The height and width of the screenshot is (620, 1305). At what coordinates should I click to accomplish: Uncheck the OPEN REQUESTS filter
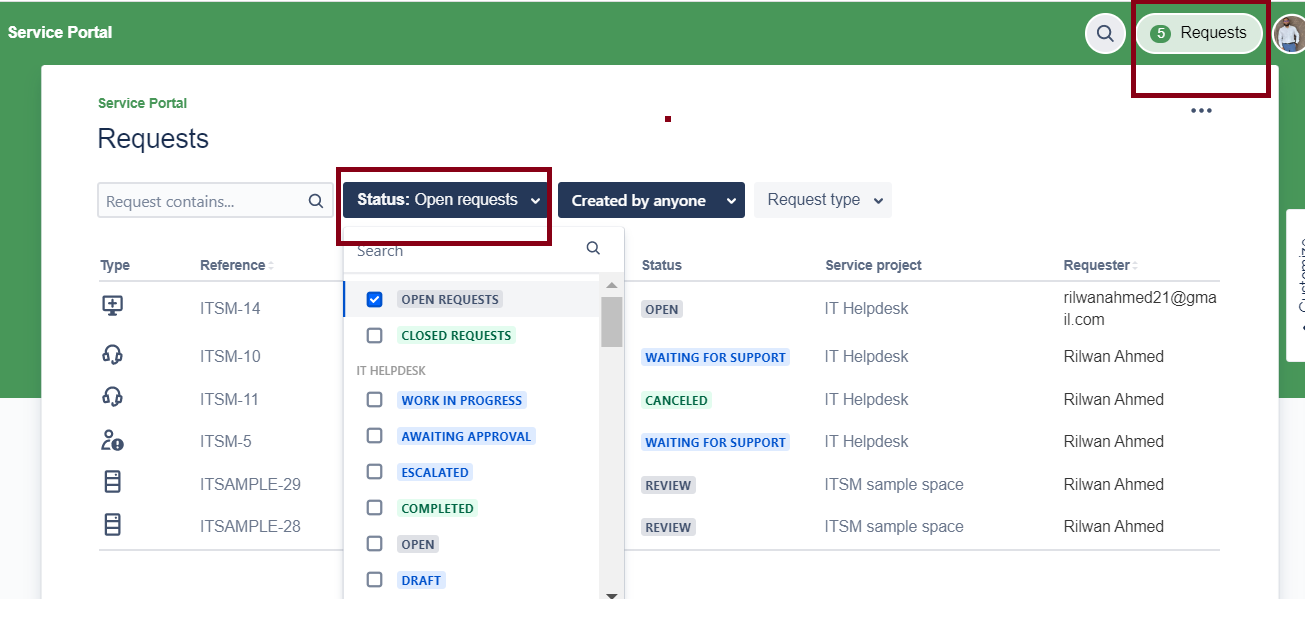pyautogui.click(x=375, y=299)
